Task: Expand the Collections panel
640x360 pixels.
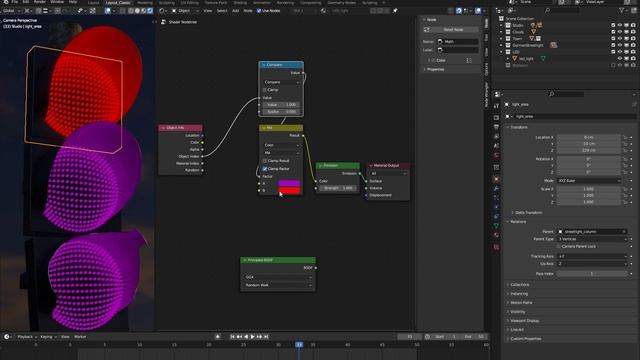Action: pyautogui.click(x=519, y=284)
